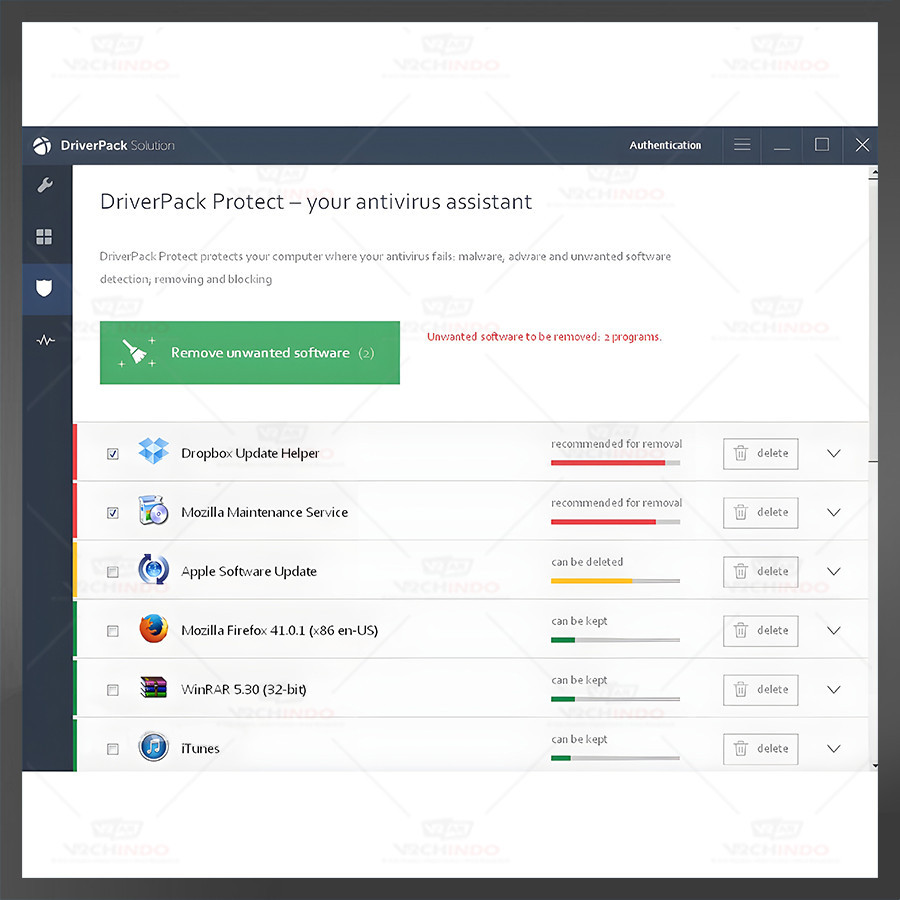Viewport: 900px width, 900px height.
Task: Click the 'iTunes' name text
Action: [200, 748]
